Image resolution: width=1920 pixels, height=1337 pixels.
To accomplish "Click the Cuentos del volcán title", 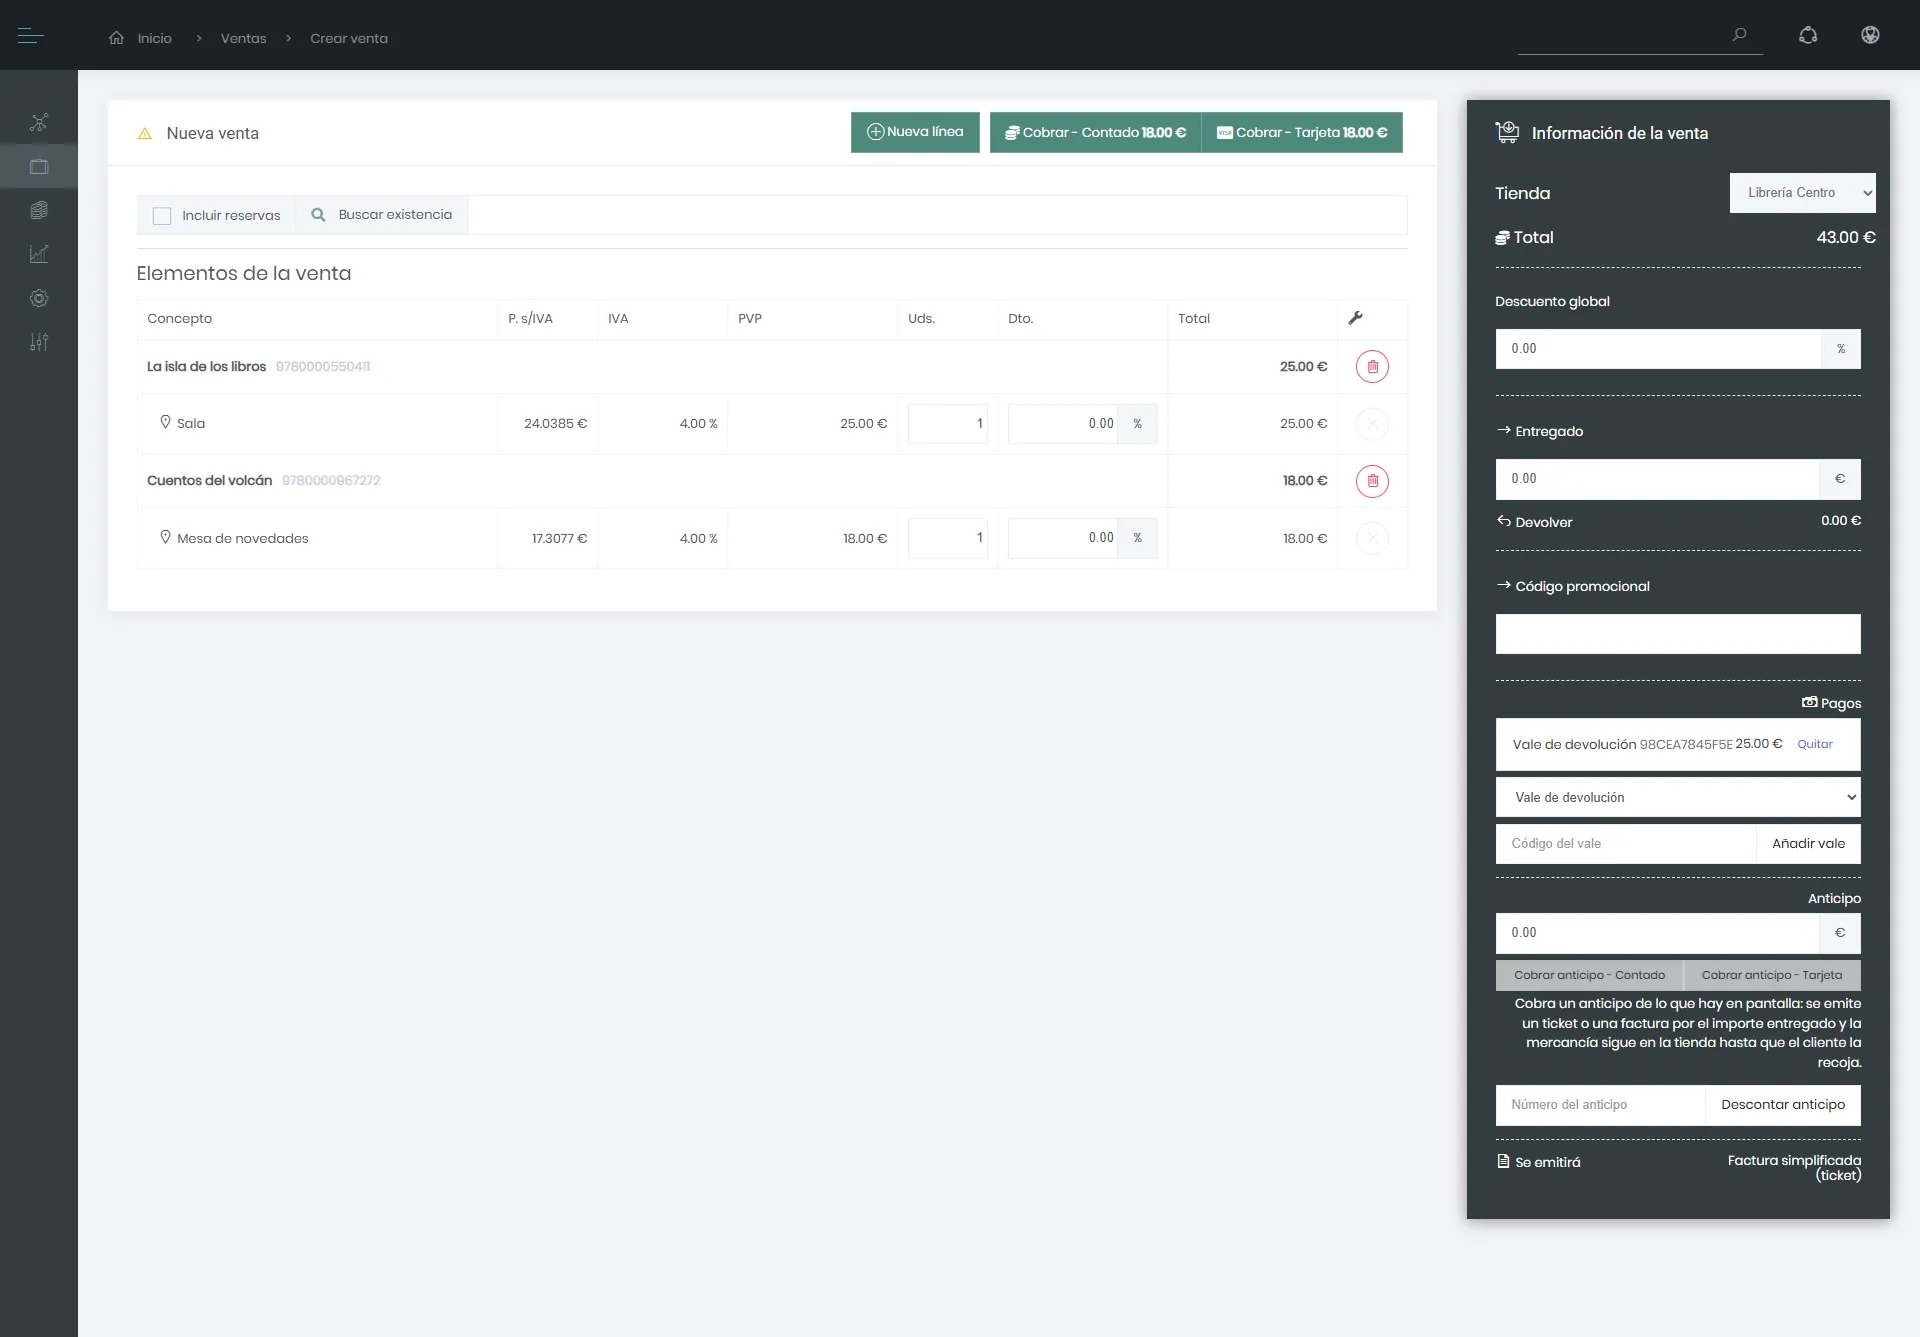I will click(x=210, y=481).
